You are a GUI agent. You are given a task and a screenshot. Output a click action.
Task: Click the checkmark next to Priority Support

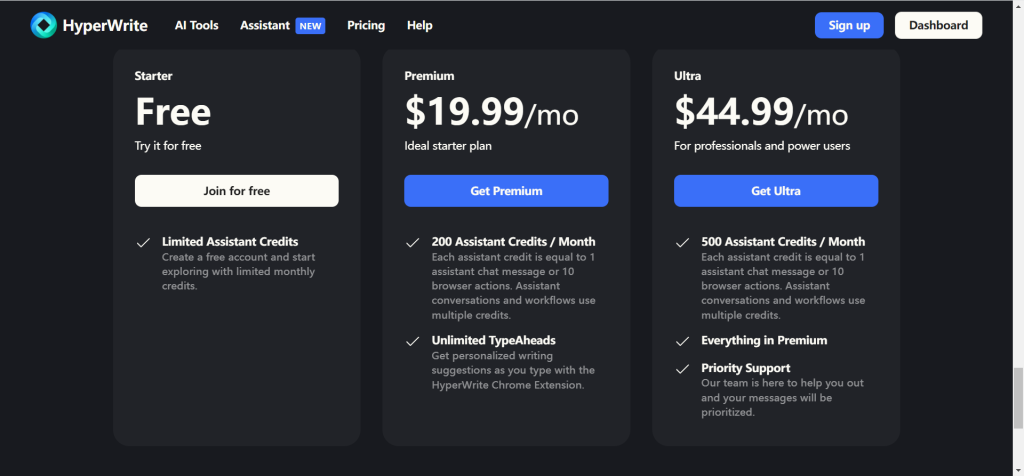(682, 370)
